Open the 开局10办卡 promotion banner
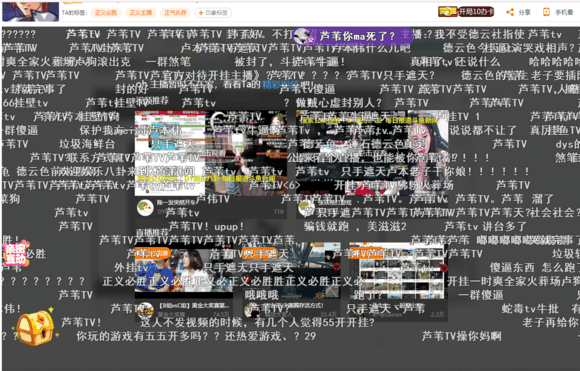This screenshot has height=371, width=580. (x=466, y=12)
